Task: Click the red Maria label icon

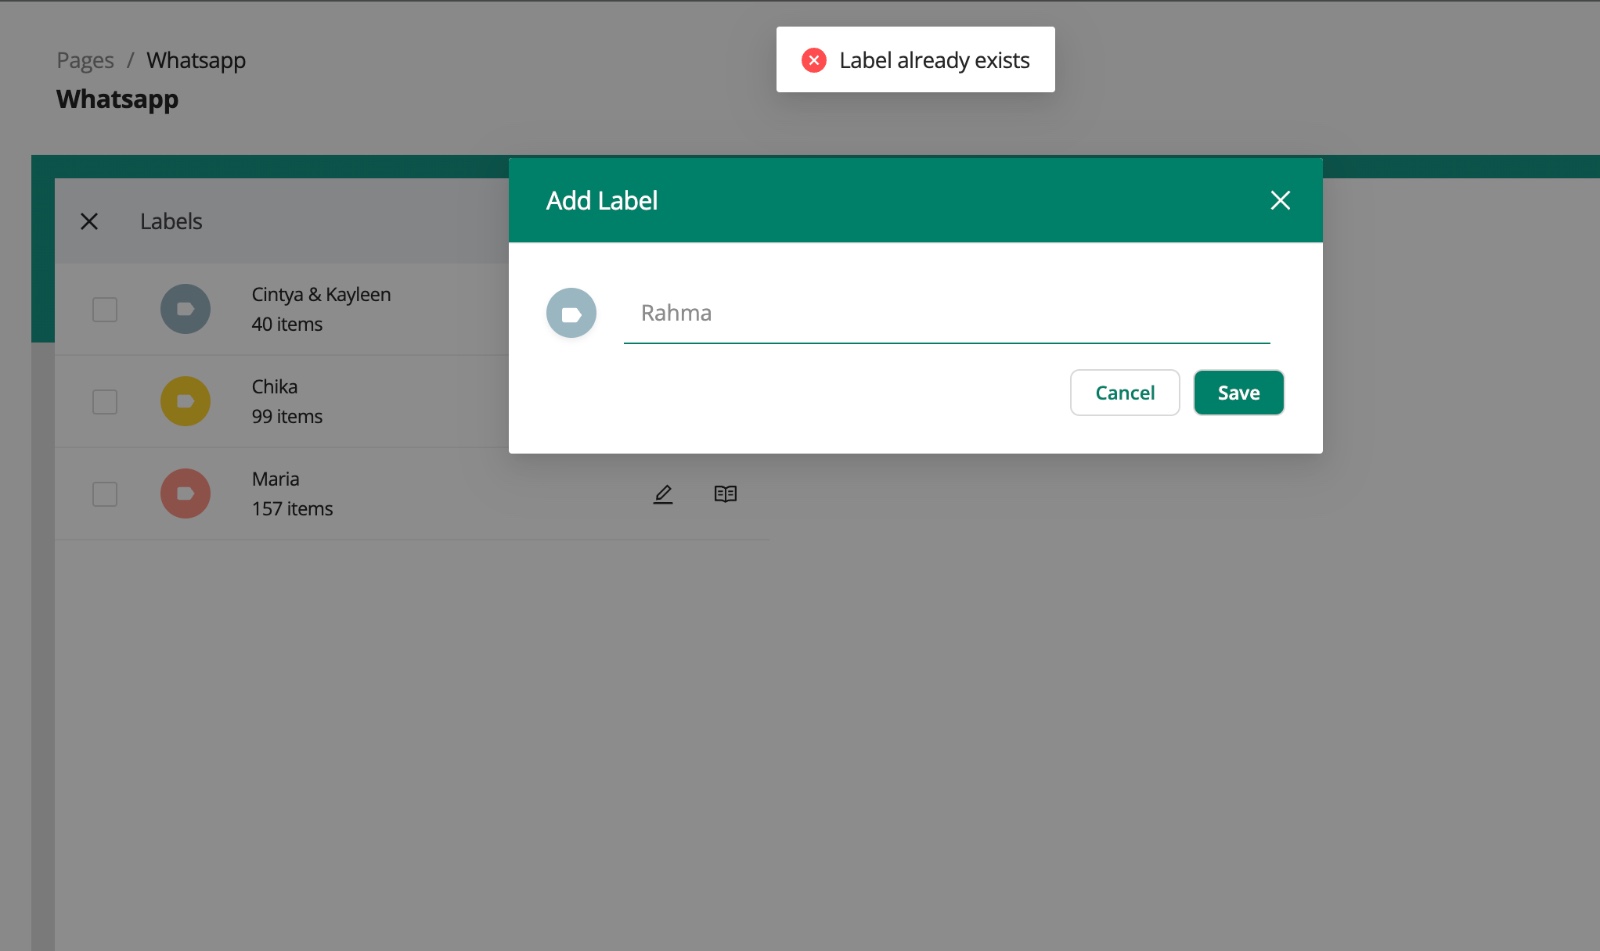Action: click(185, 494)
